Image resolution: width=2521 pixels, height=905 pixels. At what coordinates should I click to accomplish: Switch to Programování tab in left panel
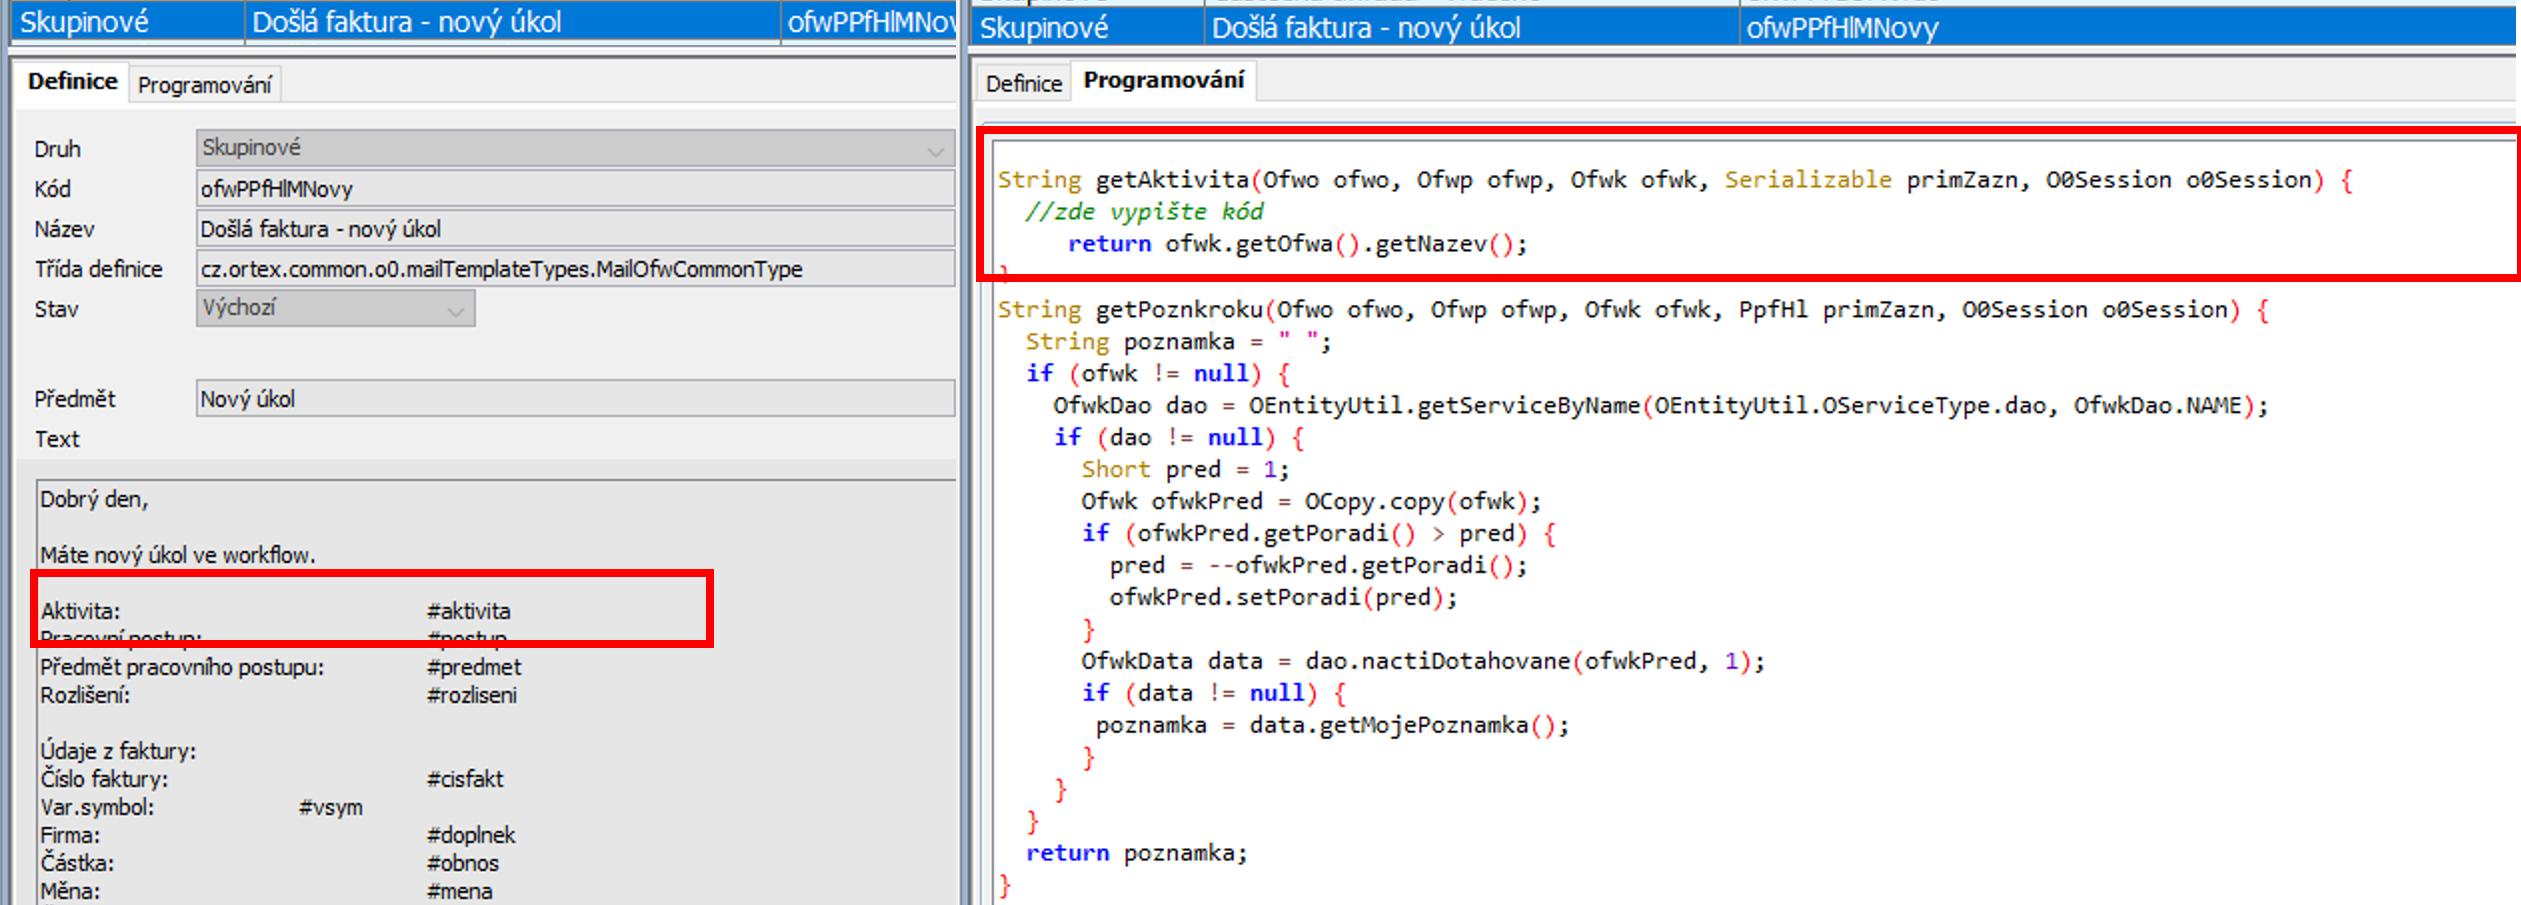tap(204, 85)
